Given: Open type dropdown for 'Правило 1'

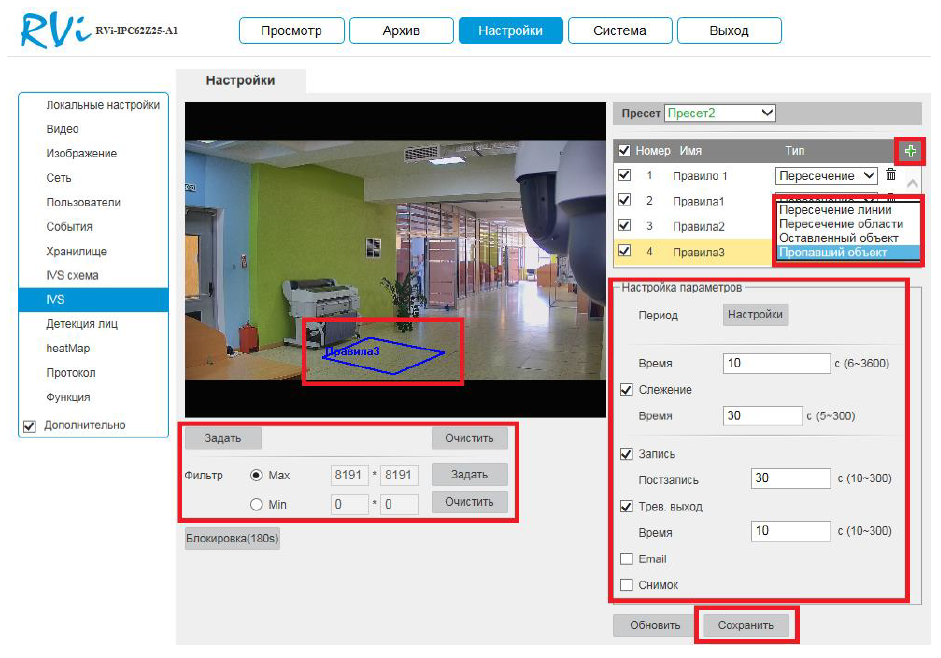Looking at the screenshot, I should point(828,176).
